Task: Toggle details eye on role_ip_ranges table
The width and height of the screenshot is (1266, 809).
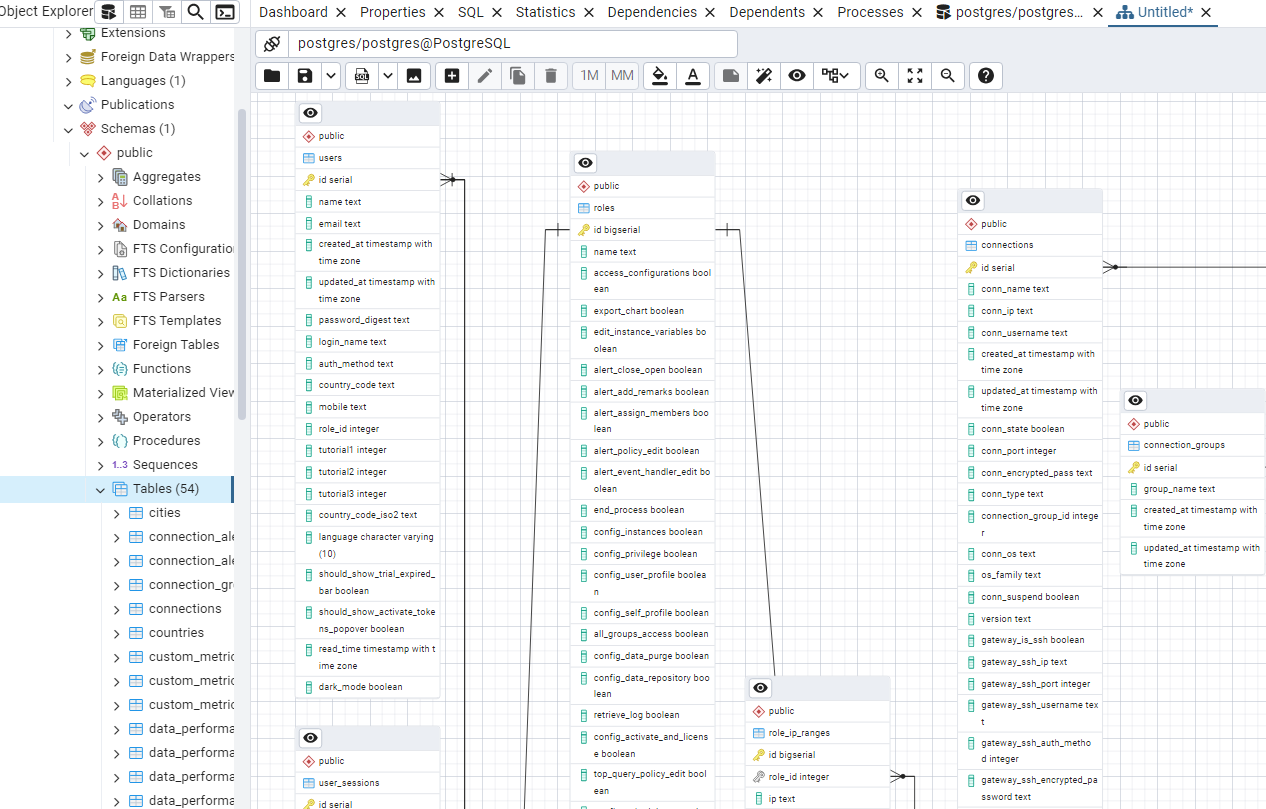Action: pyautogui.click(x=761, y=688)
